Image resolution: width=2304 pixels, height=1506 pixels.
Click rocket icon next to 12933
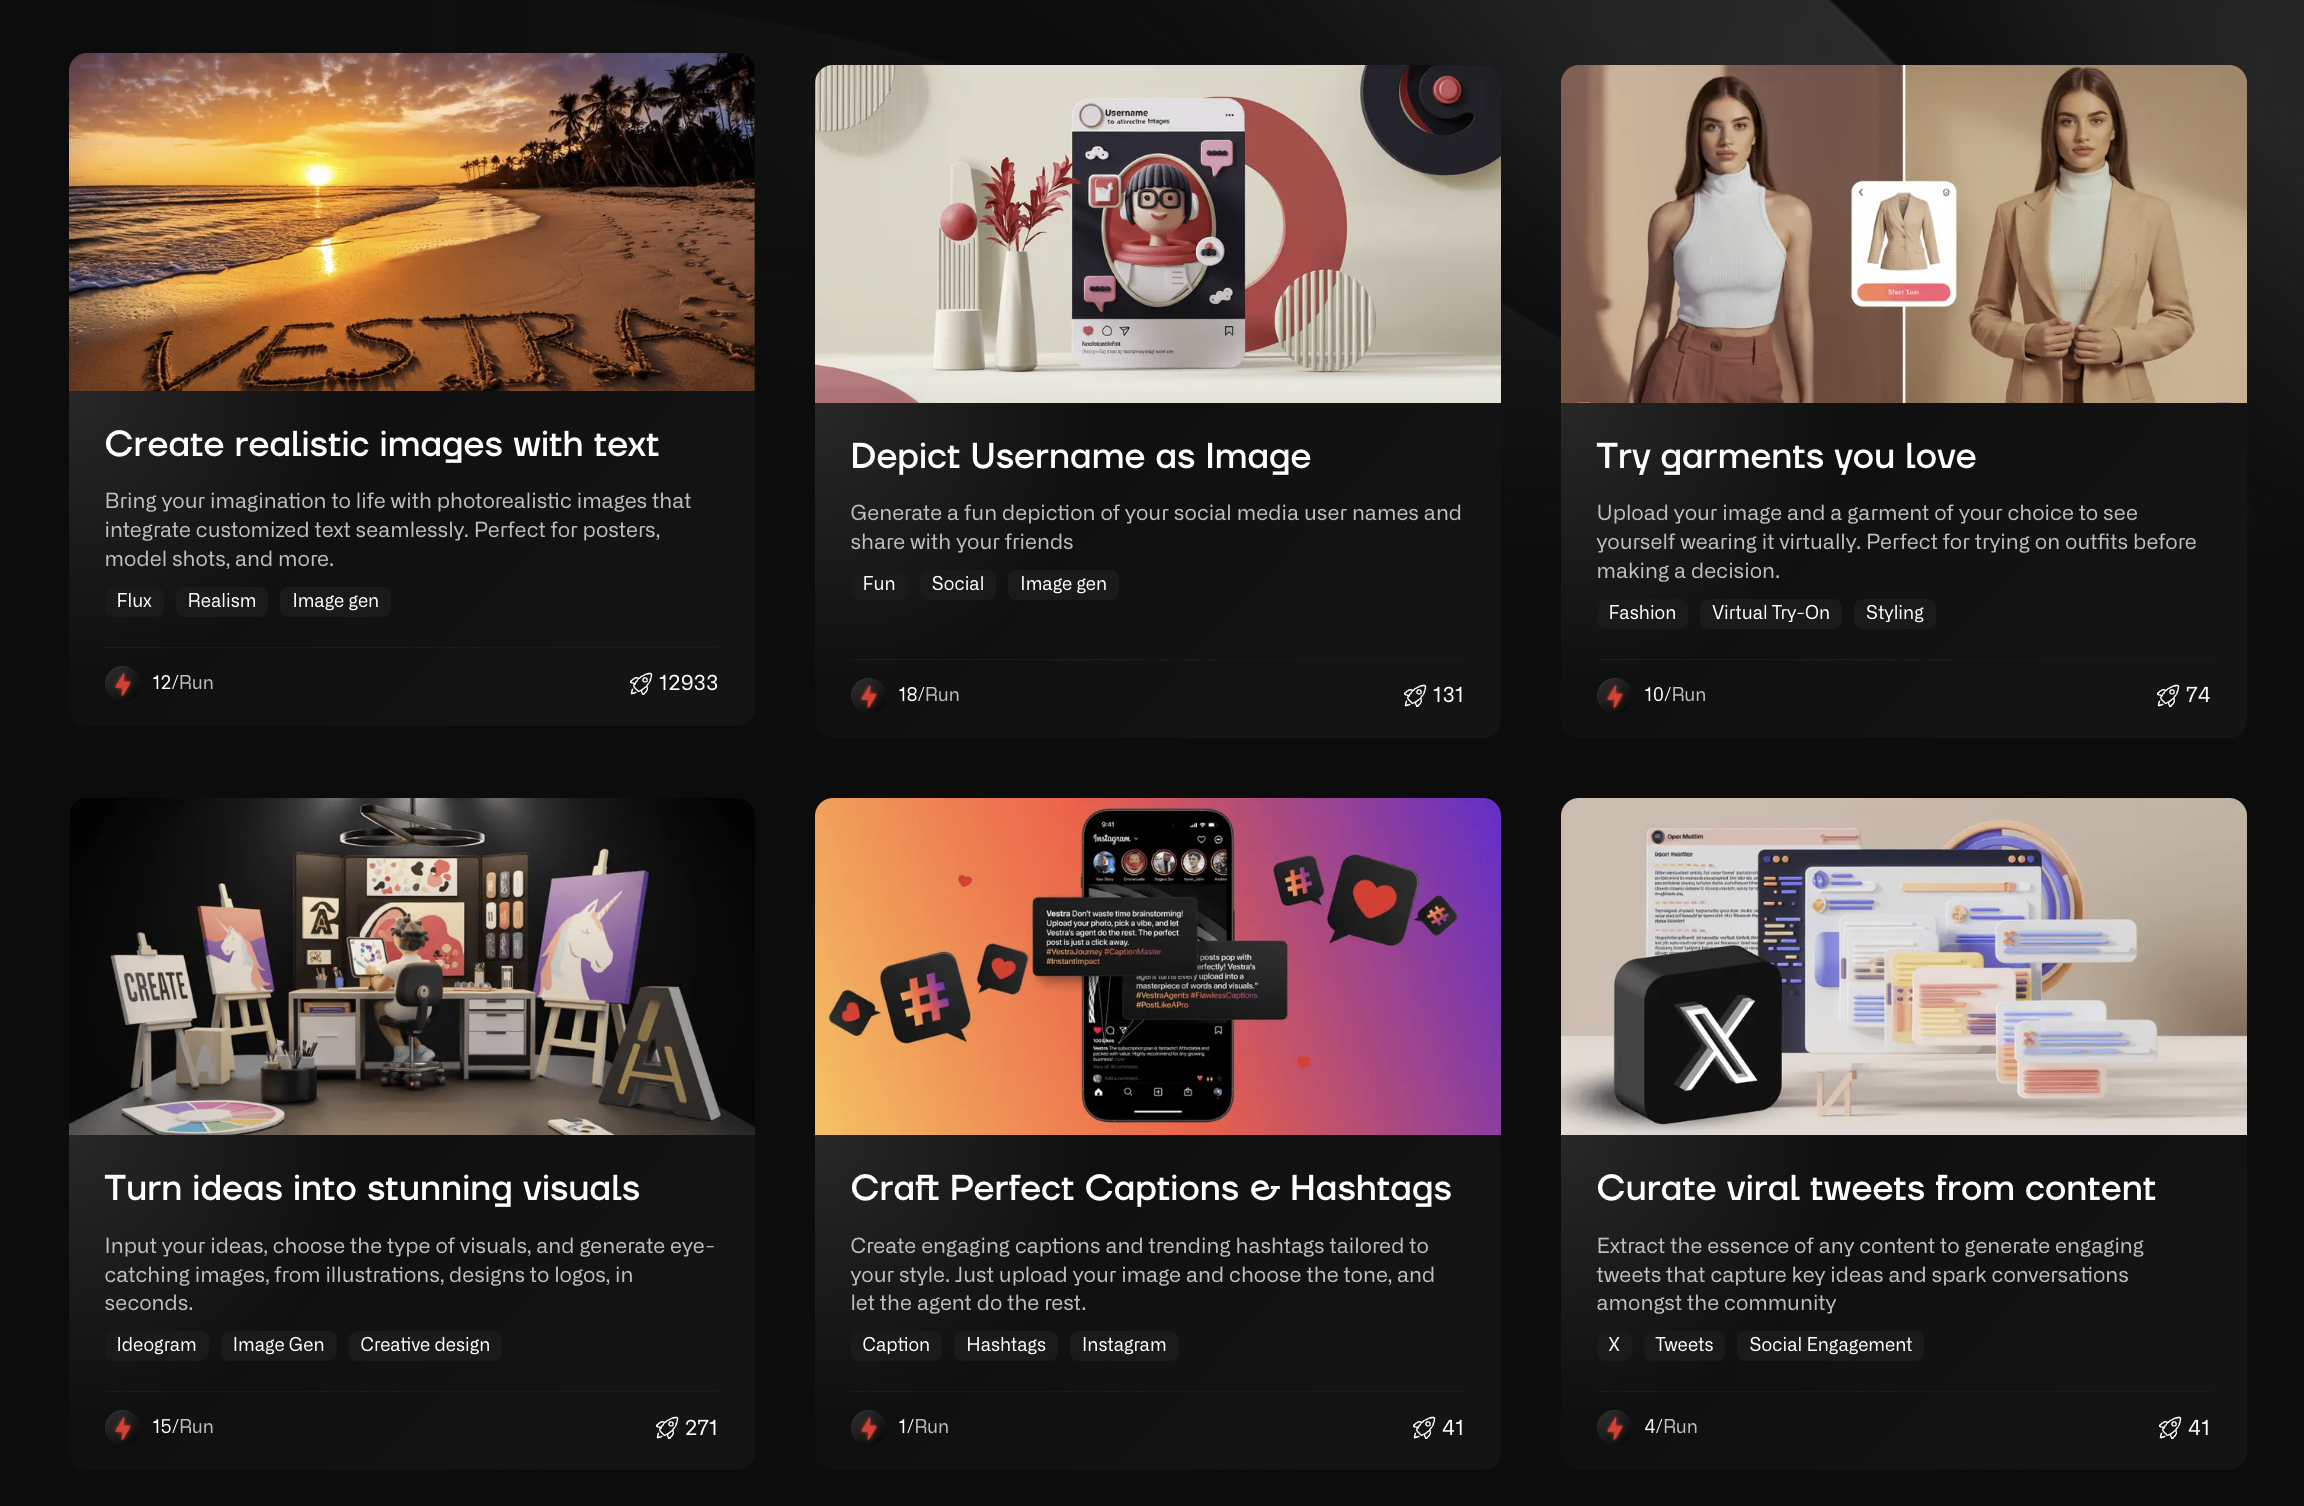point(641,684)
